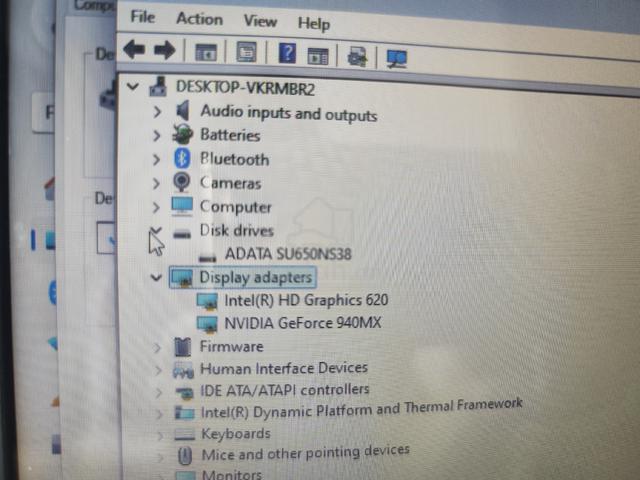
Task: Select the Batteries label
Action: point(230,135)
